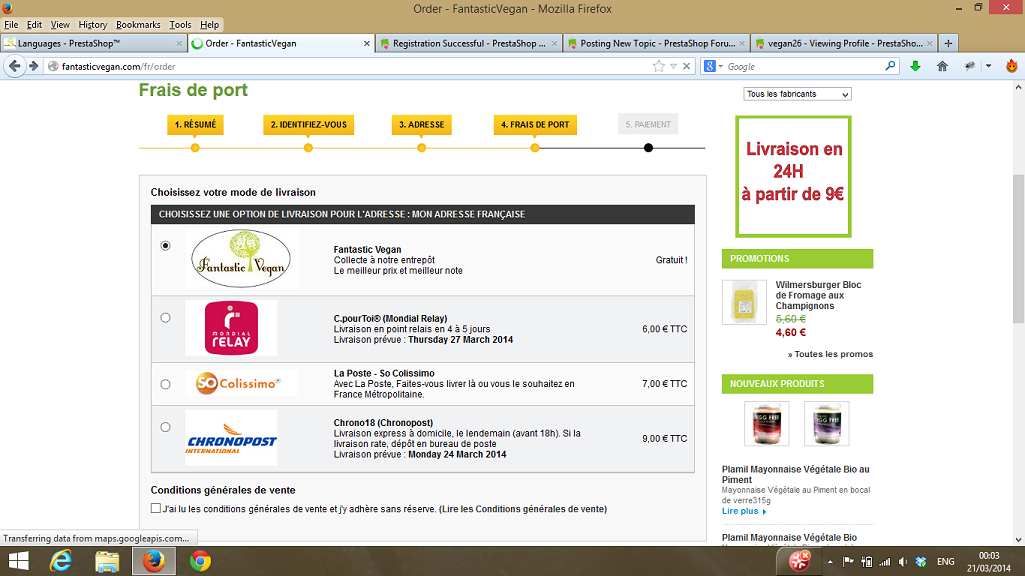Select Fantastic Vegan pickup radio option

tap(165, 246)
